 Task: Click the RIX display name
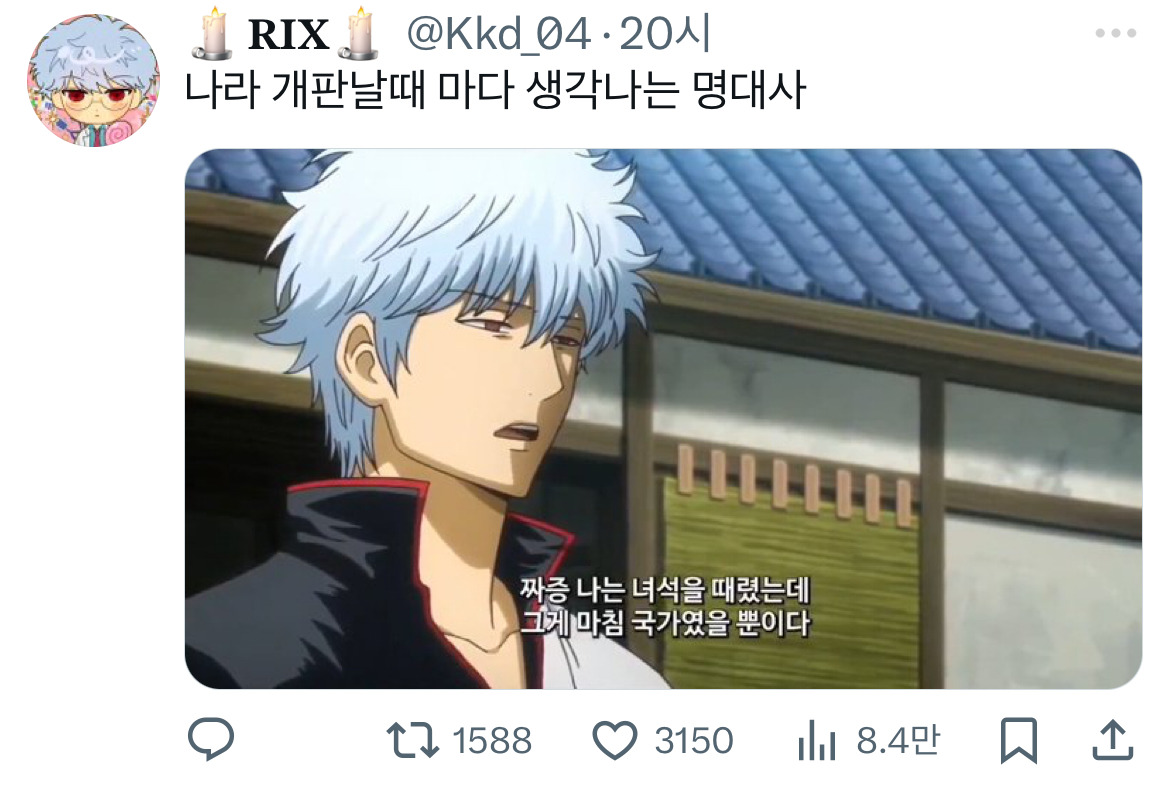click(x=288, y=34)
